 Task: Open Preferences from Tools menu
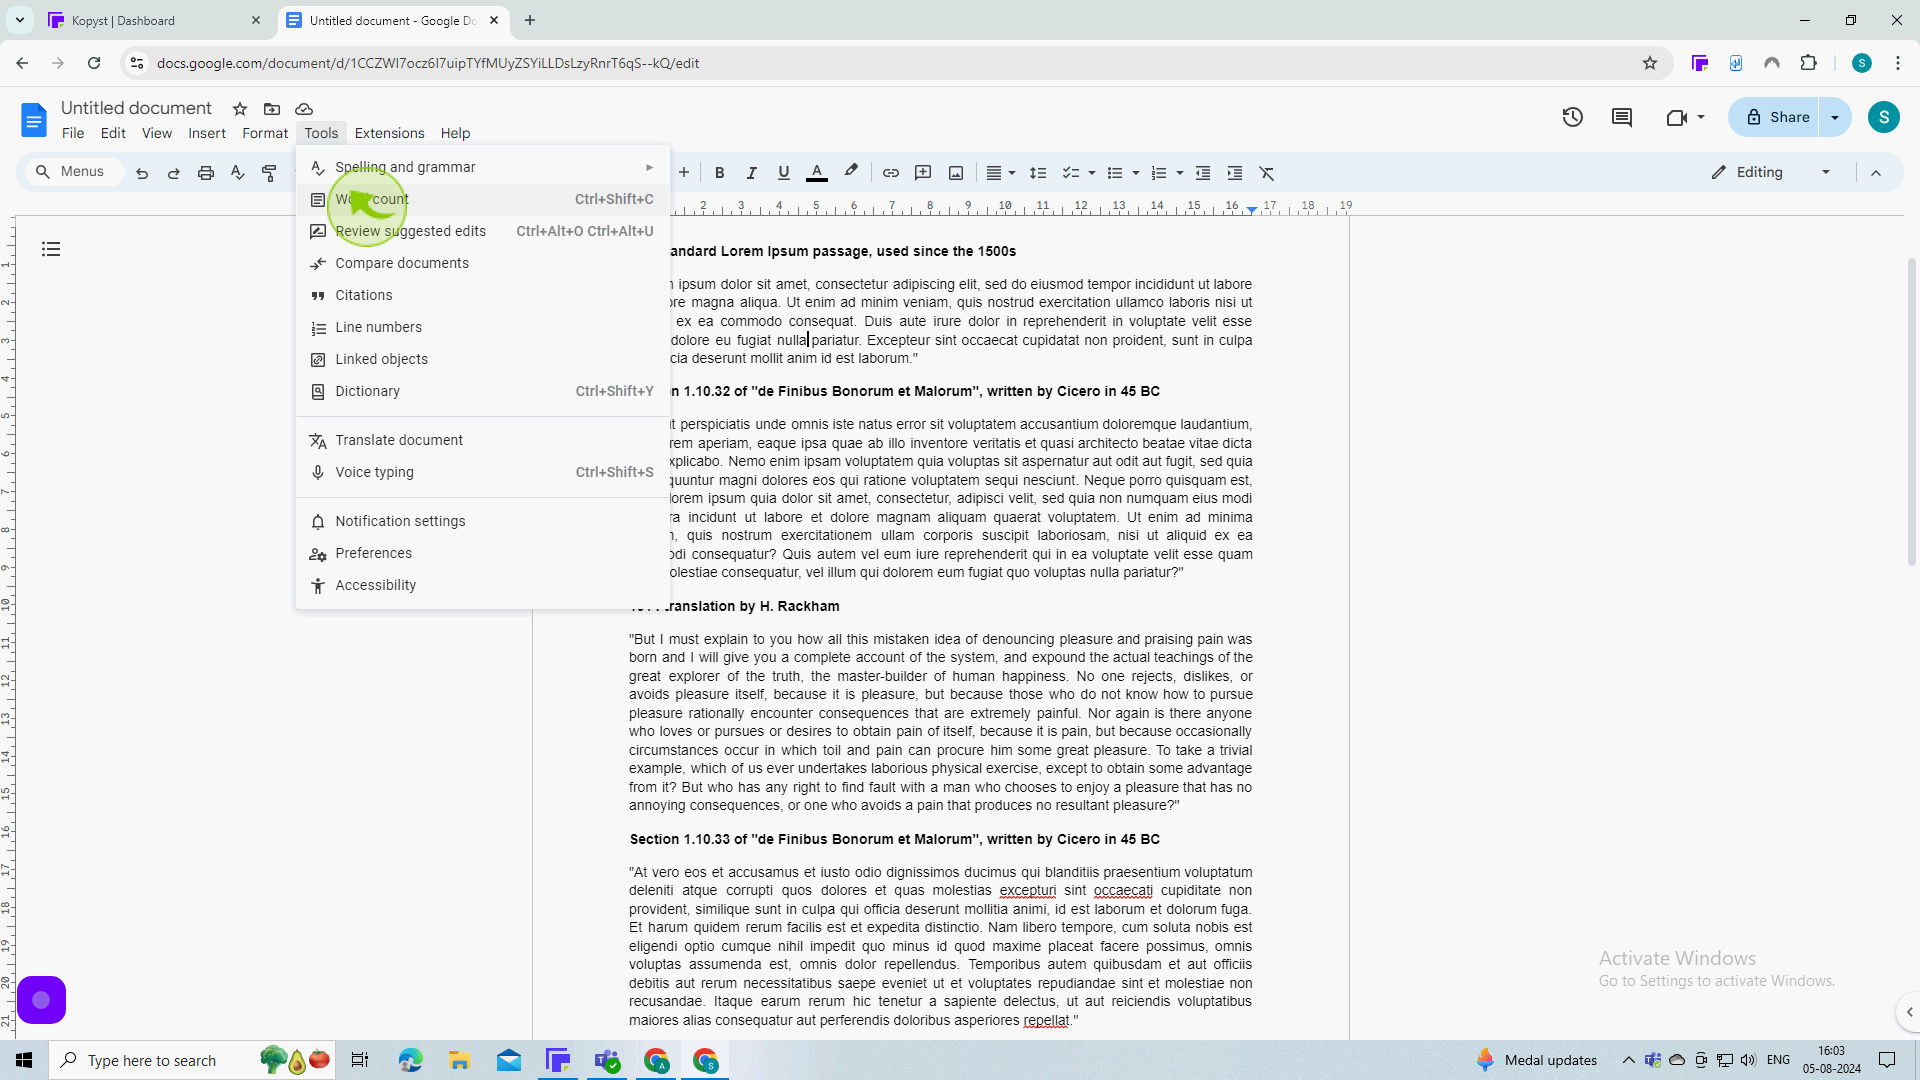[483, 553]
